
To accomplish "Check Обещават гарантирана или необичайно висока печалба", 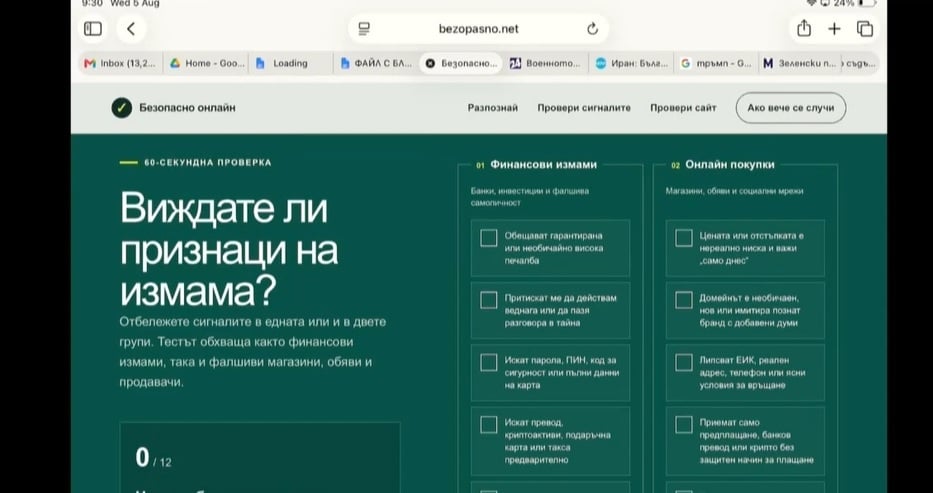I will tap(489, 238).
